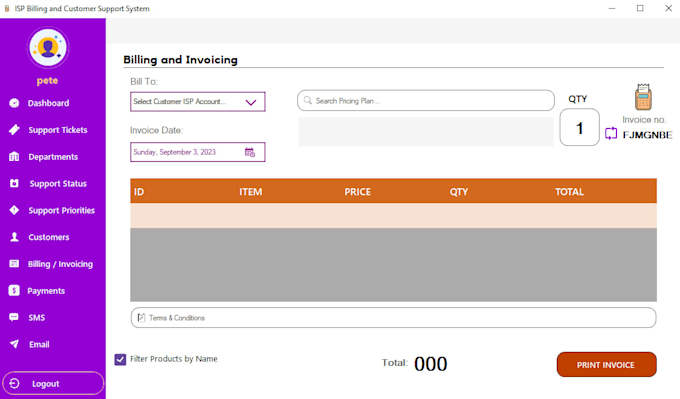The width and height of the screenshot is (680, 399).
Task: Click the Payments dollar icon
Action: click(14, 291)
